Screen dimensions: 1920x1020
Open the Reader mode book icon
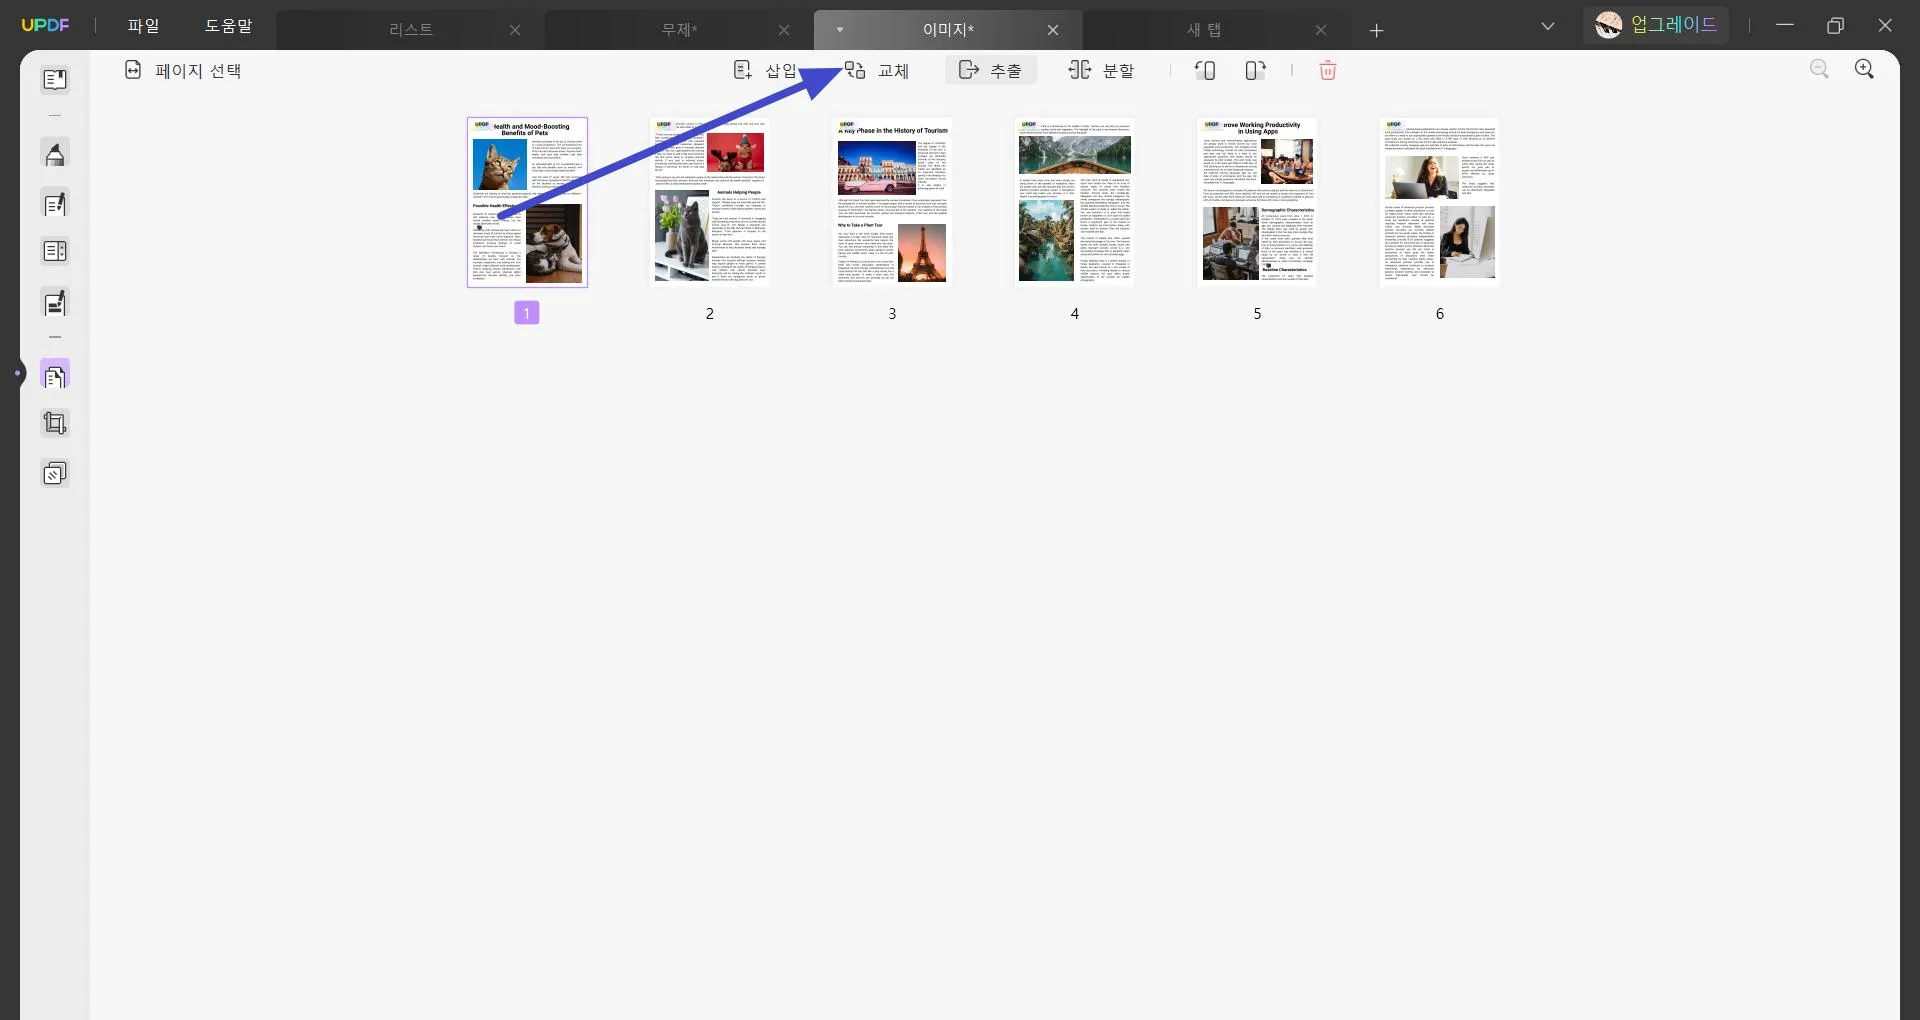[55, 79]
